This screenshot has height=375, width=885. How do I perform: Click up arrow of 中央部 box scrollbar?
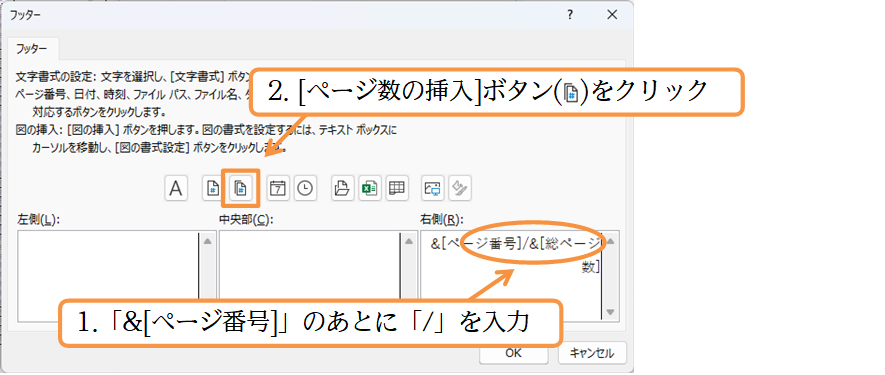(x=409, y=241)
